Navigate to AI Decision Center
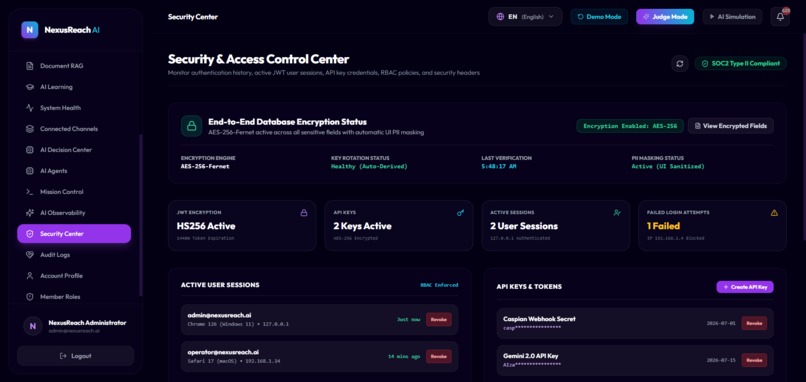 pyautogui.click(x=74, y=150)
